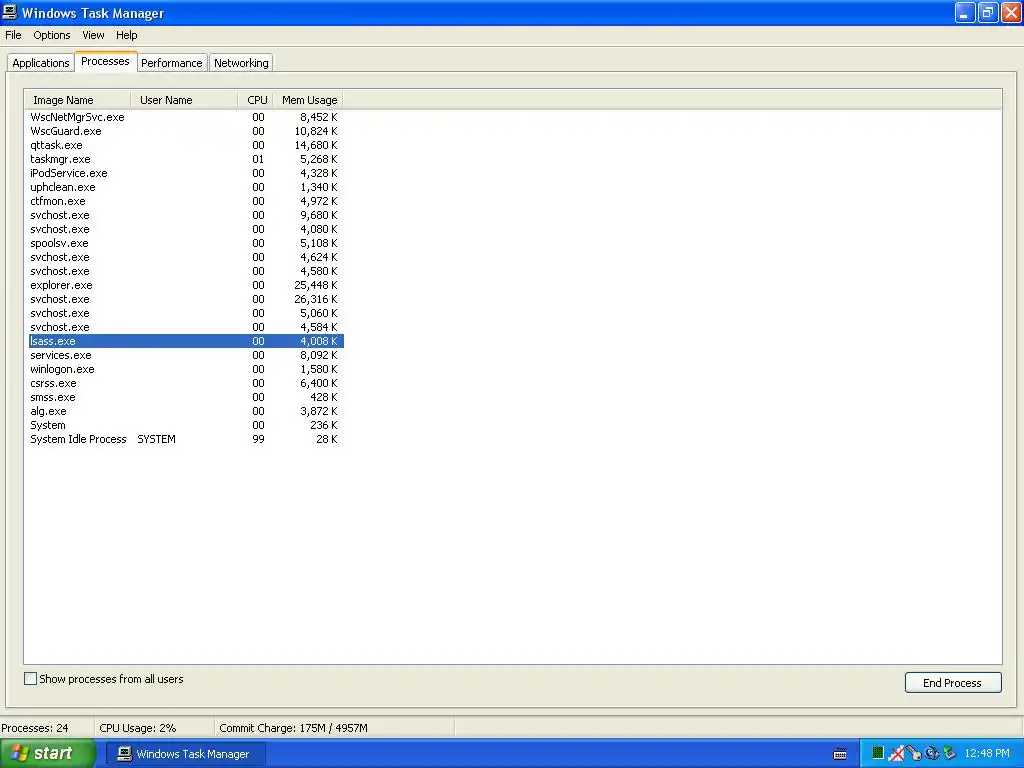Select svchost.exe using 4,080 K memory

pyautogui.click(x=185, y=229)
